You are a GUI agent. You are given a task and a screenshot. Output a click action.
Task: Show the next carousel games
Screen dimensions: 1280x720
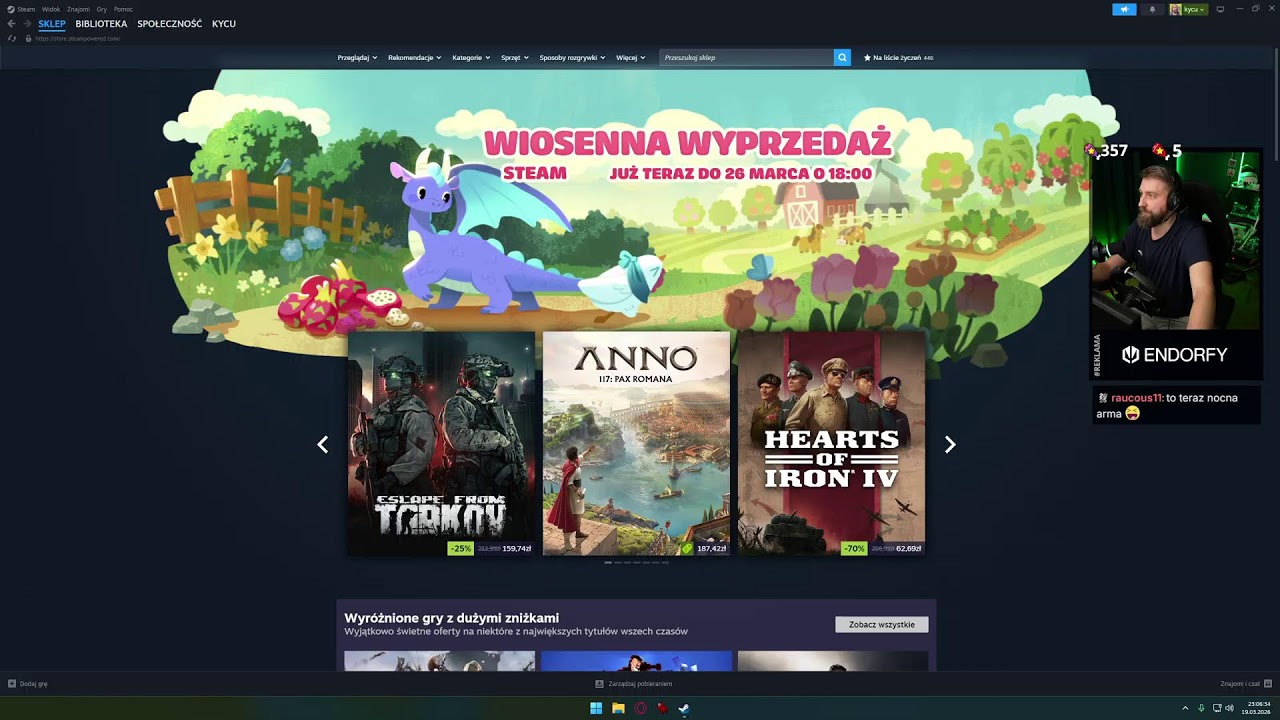pyautogui.click(x=950, y=445)
